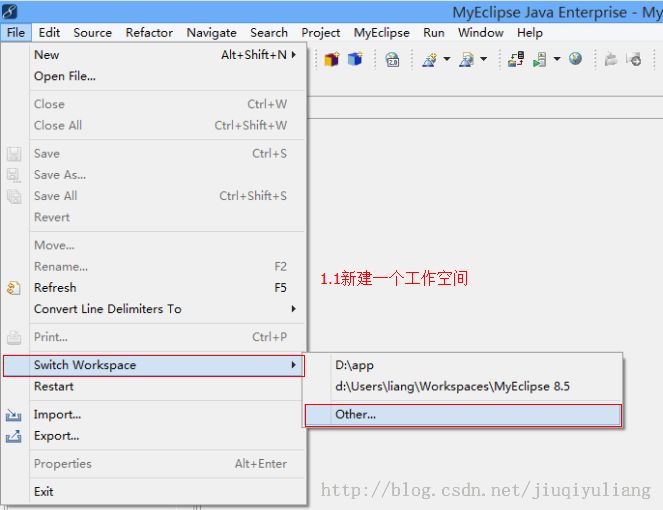Open dropdown arrow next to server run icon
Image resolution: width=663 pixels, height=510 pixels.
pyautogui.click(x=557, y=59)
